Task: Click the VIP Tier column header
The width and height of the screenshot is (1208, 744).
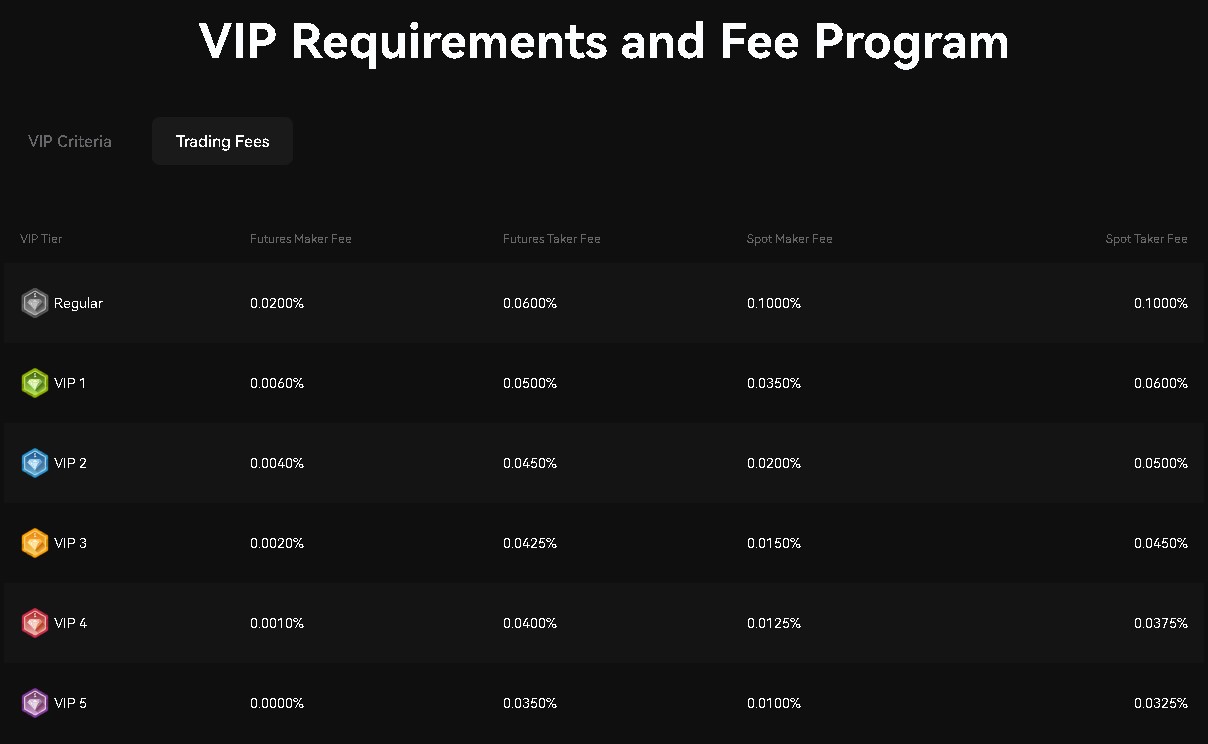Action: 40,239
